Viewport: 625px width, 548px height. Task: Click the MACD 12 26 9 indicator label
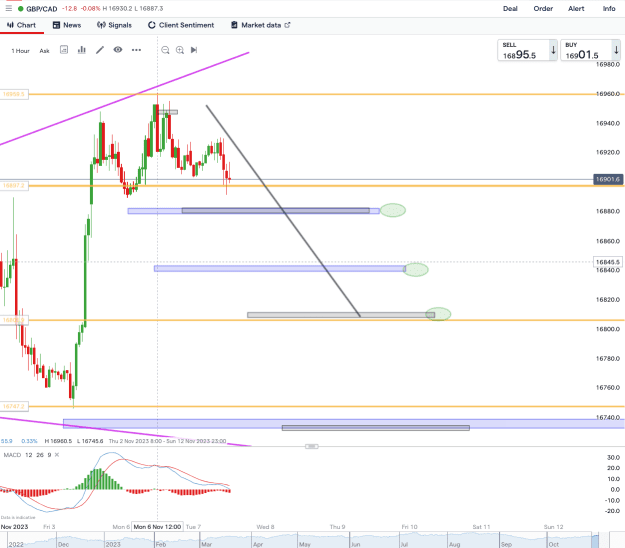pos(27,455)
